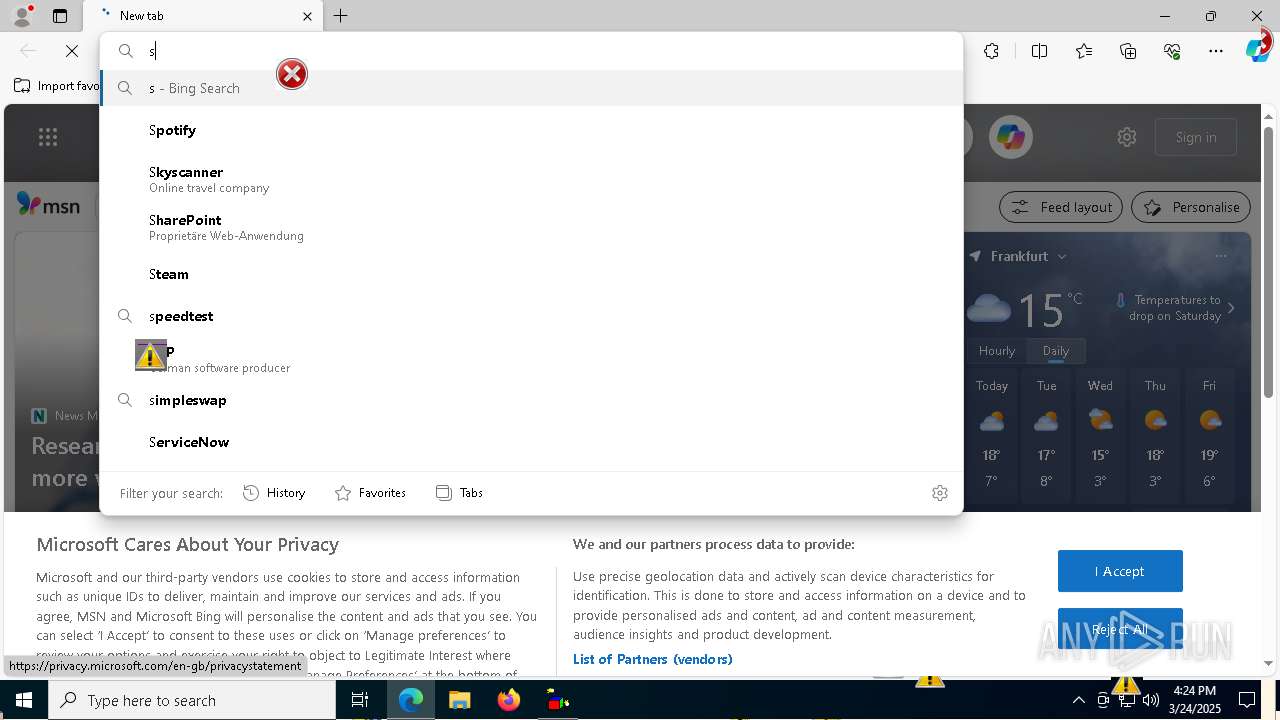The height and width of the screenshot is (720, 1280).
Task: Choose the Steam suggestion
Action: (x=531, y=274)
